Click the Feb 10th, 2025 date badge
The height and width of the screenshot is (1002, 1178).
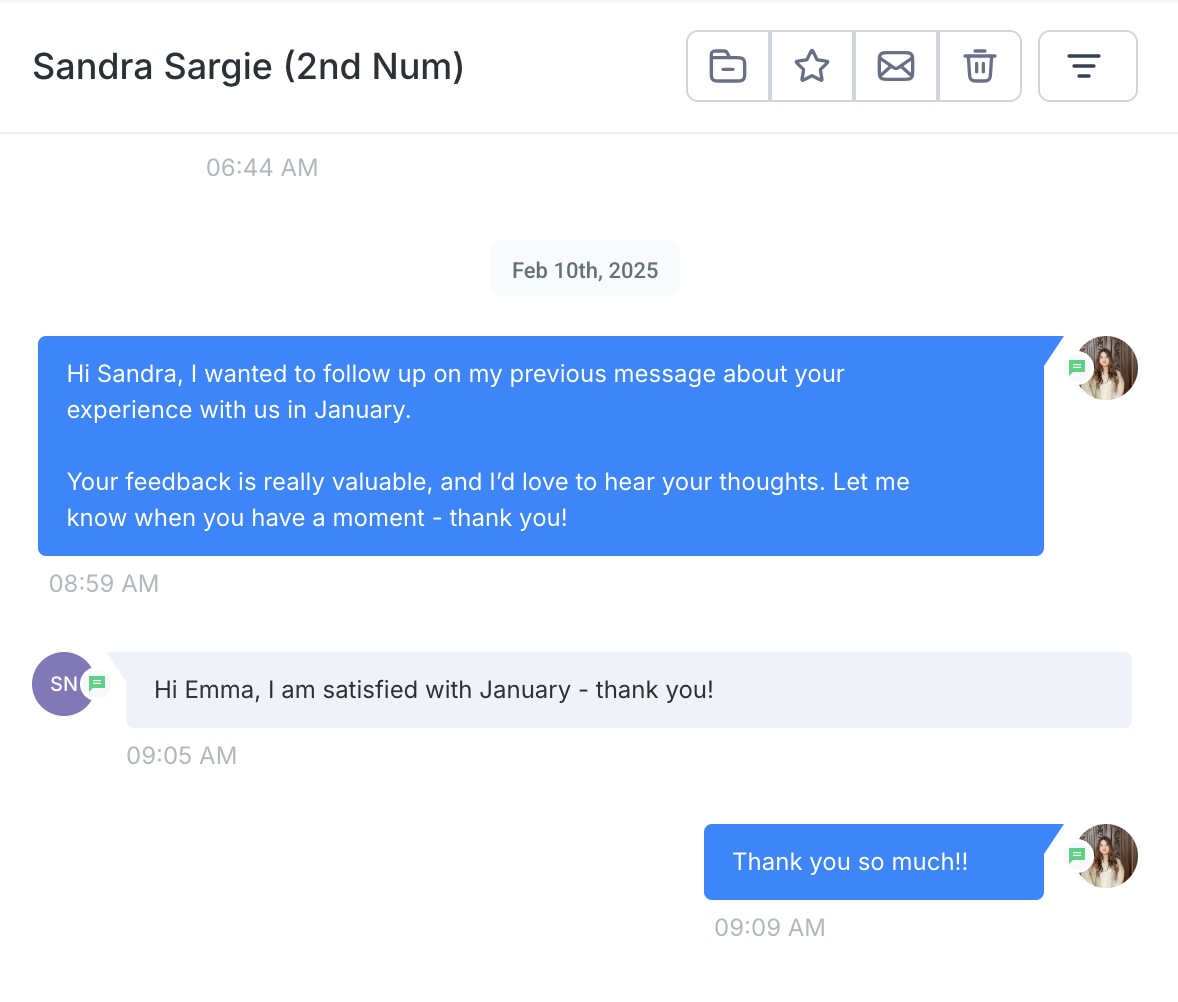pos(585,270)
